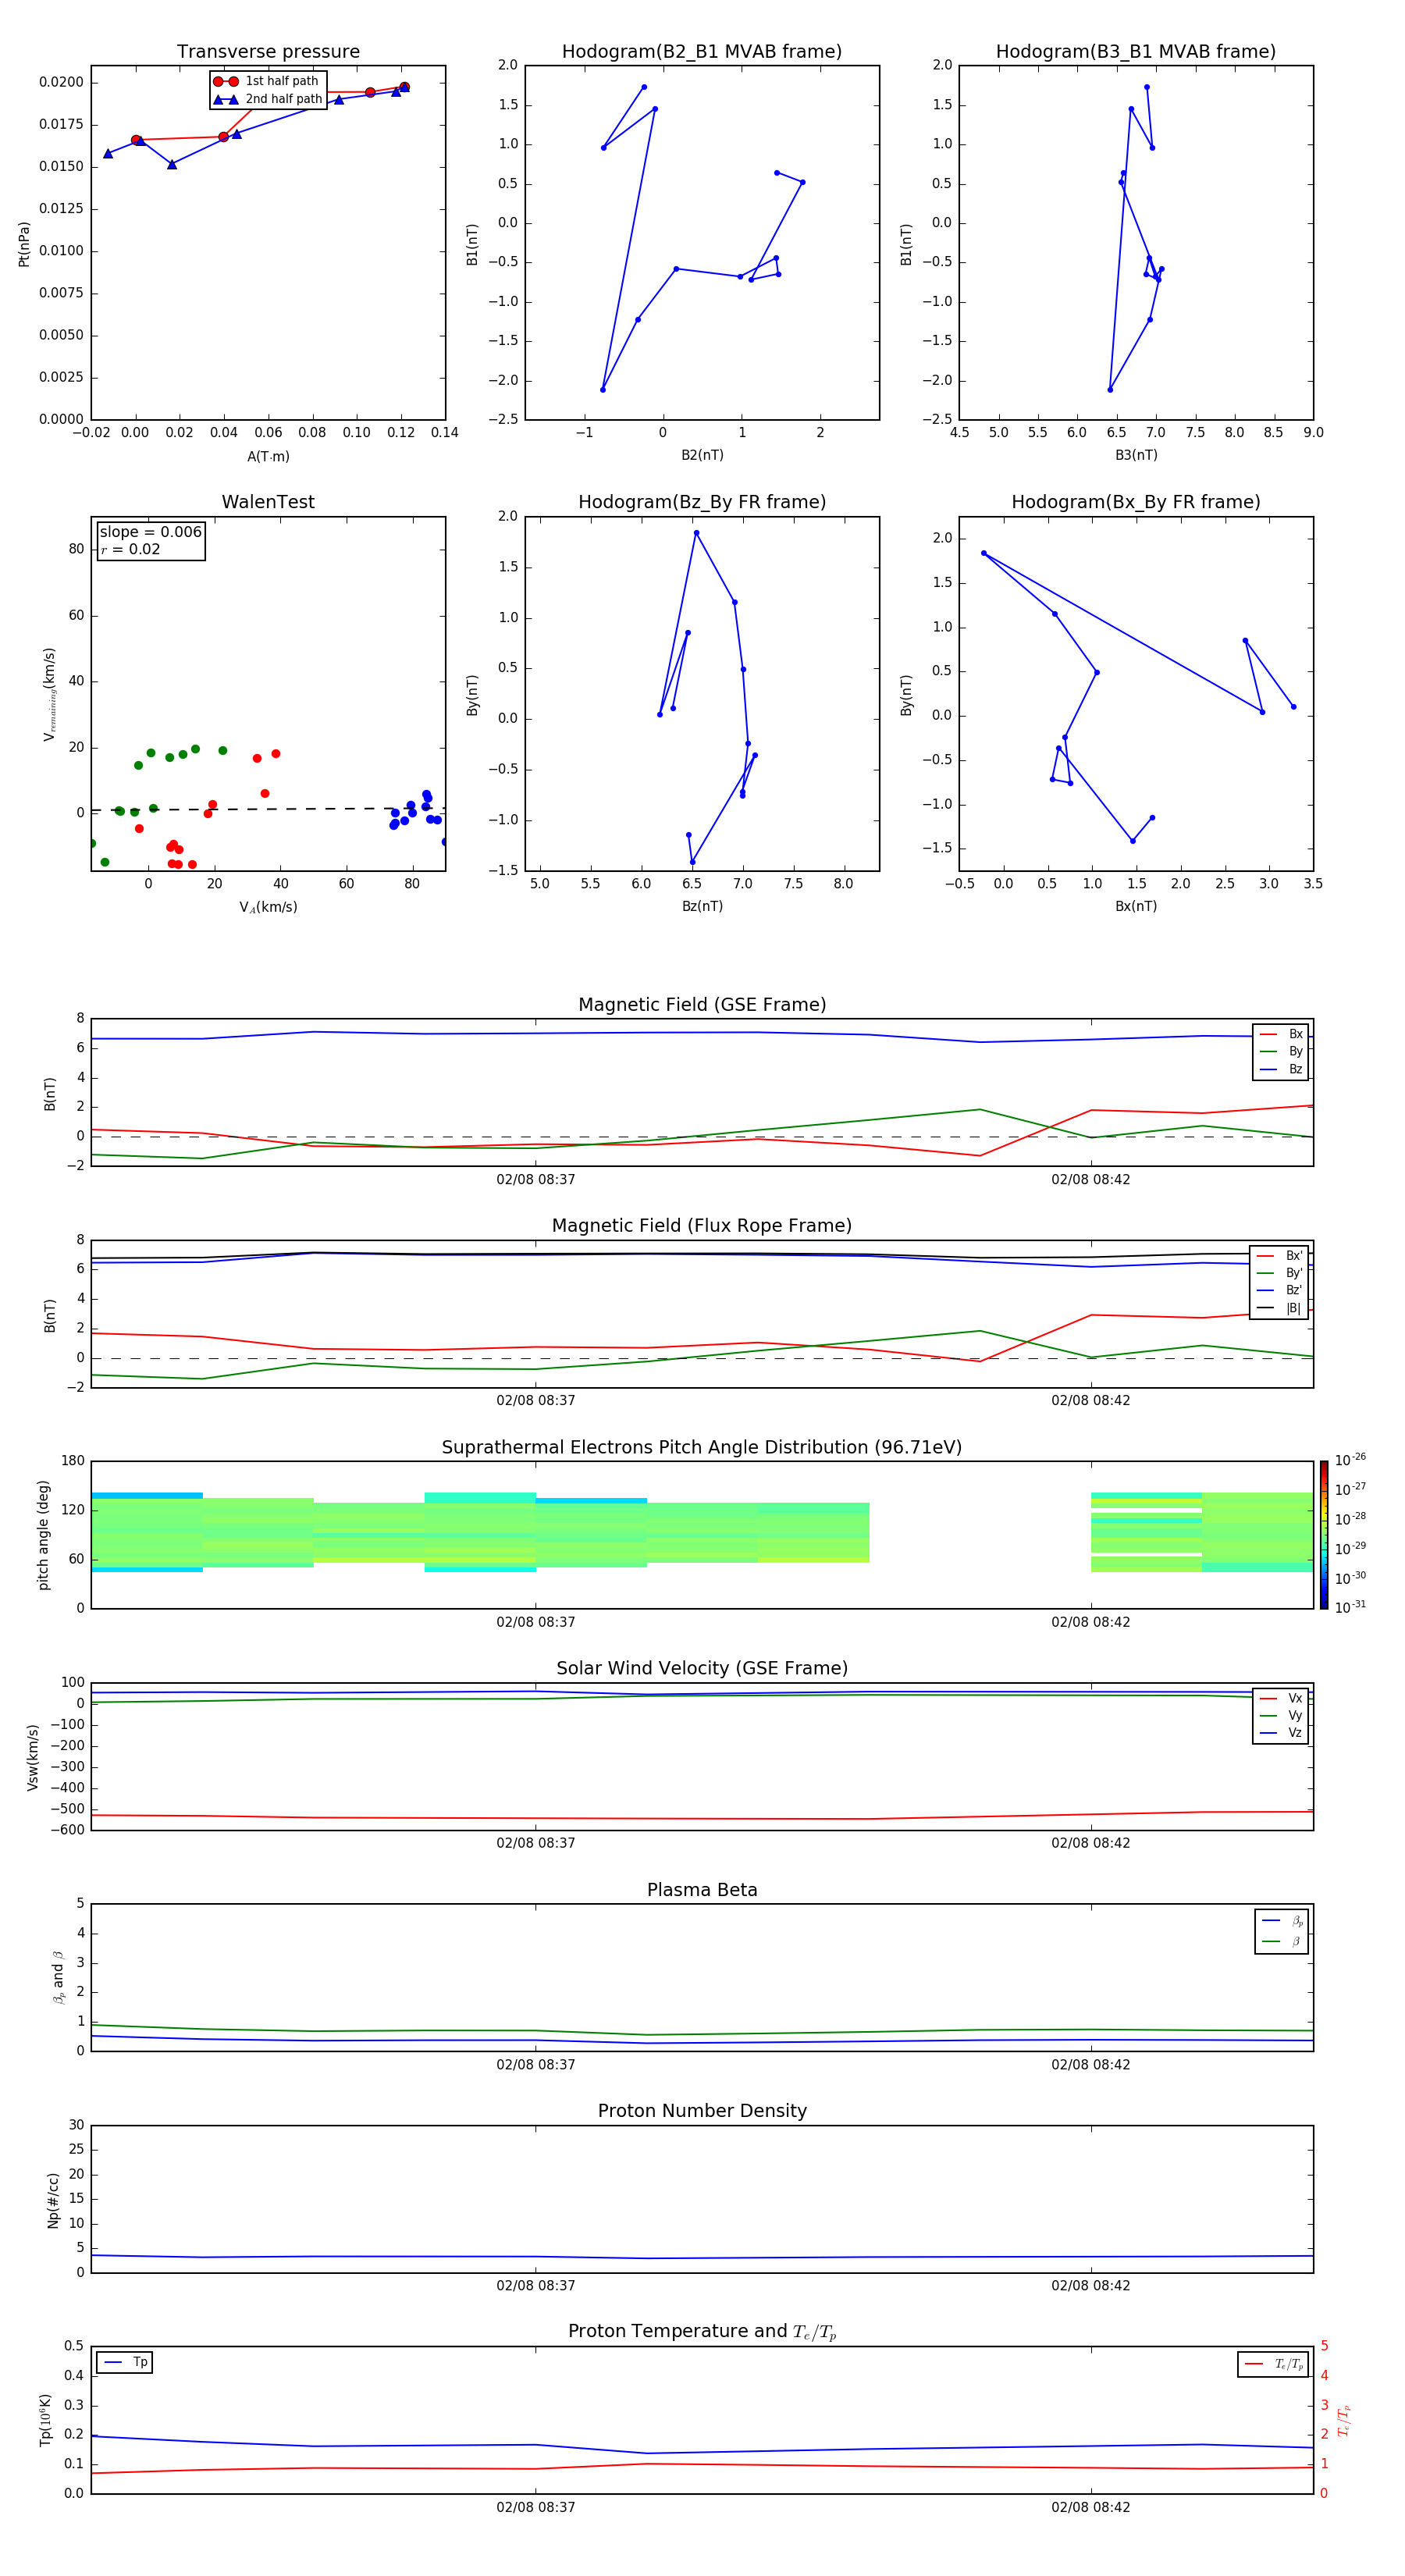Image resolution: width=1405 pixels, height=2576 pixels.
Task: Click the Suprathermal Electrons Pitch Angle Distribution title
Action: click(x=702, y=1448)
